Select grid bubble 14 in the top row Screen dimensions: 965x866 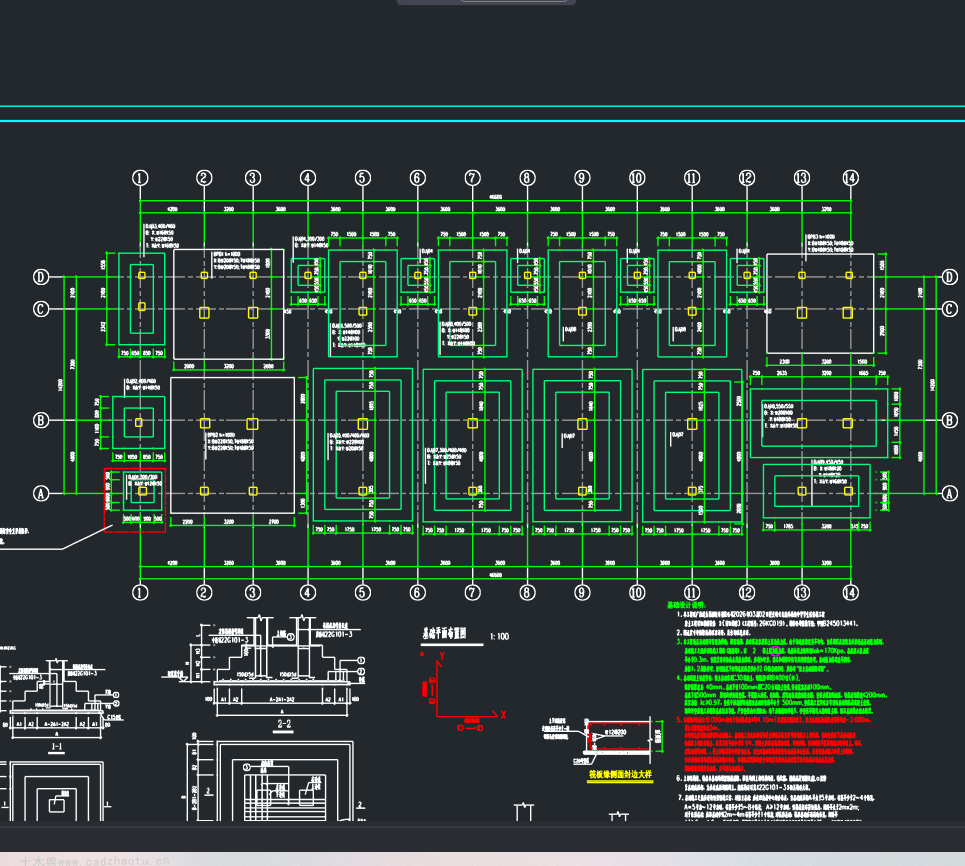[851, 178]
